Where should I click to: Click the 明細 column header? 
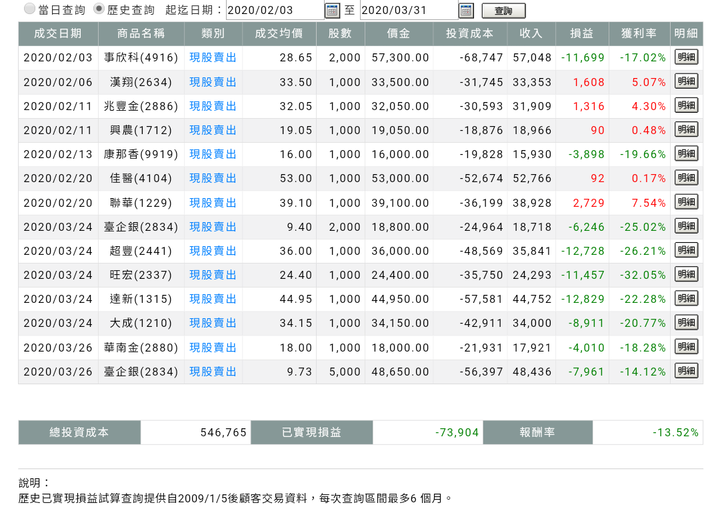(x=686, y=34)
